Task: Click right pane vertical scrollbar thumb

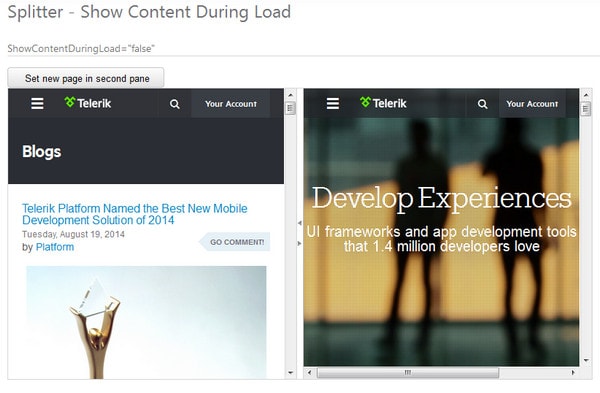Action: pyautogui.click(x=586, y=109)
